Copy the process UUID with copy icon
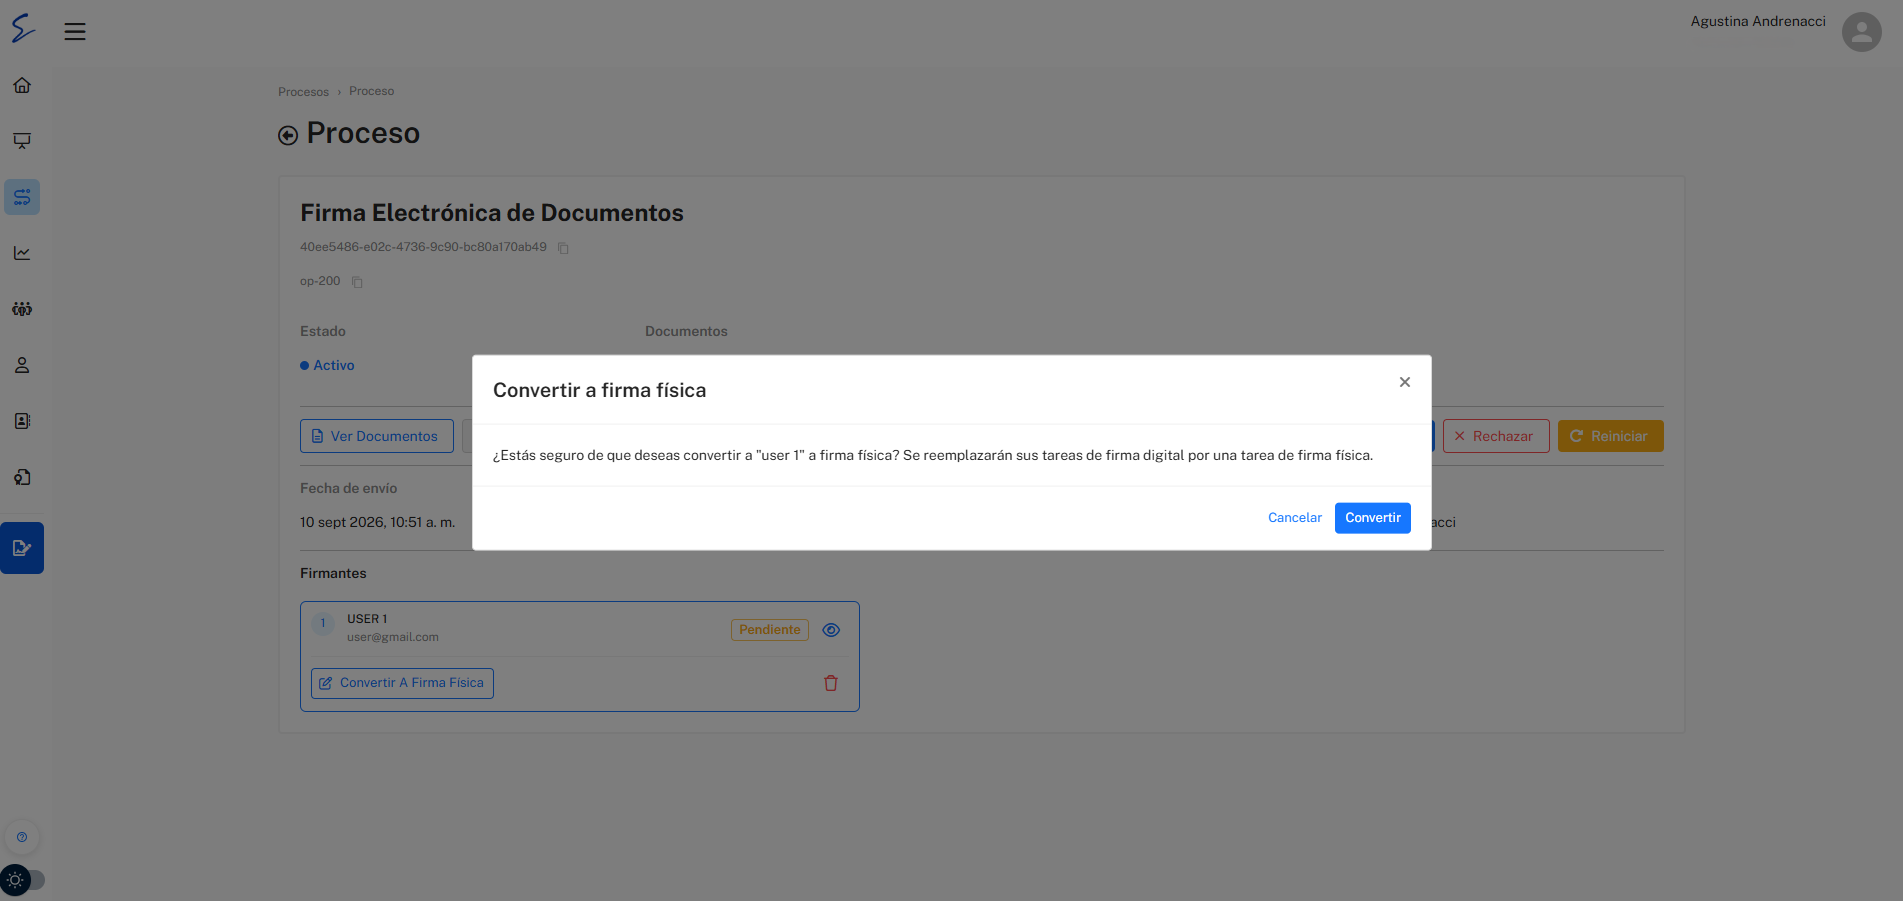 pyautogui.click(x=563, y=248)
